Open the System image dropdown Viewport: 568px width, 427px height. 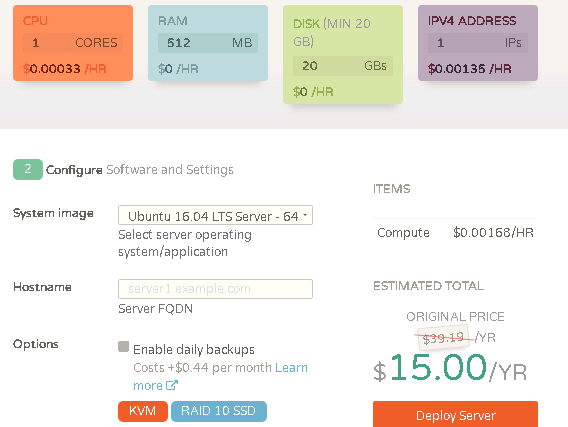click(x=215, y=215)
